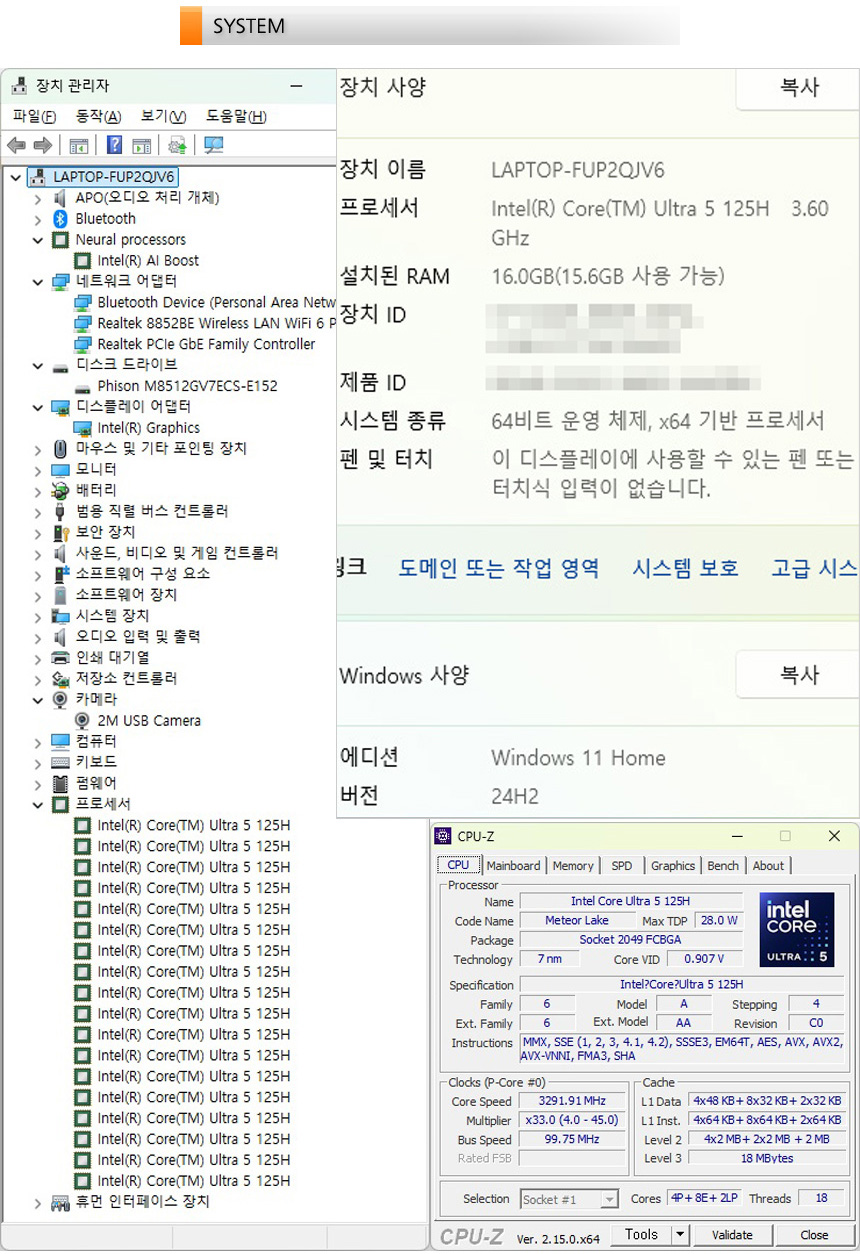Click the blue Help question mark icon
Image resolution: width=860 pixels, height=1254 pixels.
114,146
